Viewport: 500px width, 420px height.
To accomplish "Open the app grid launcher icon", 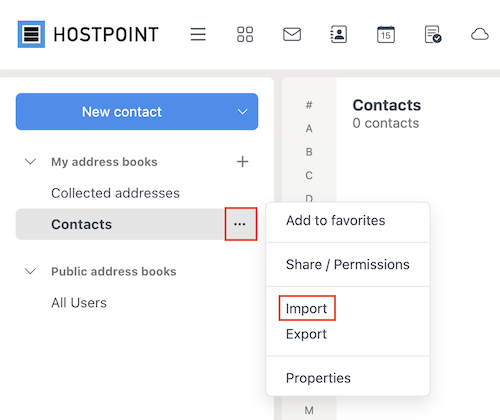I will [x=245, y=34].
